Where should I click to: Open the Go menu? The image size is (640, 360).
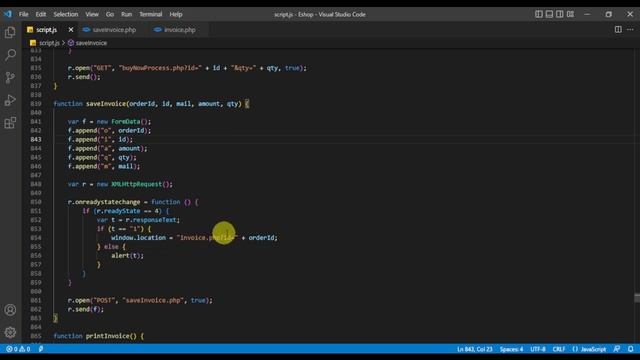tap(110, 14)
